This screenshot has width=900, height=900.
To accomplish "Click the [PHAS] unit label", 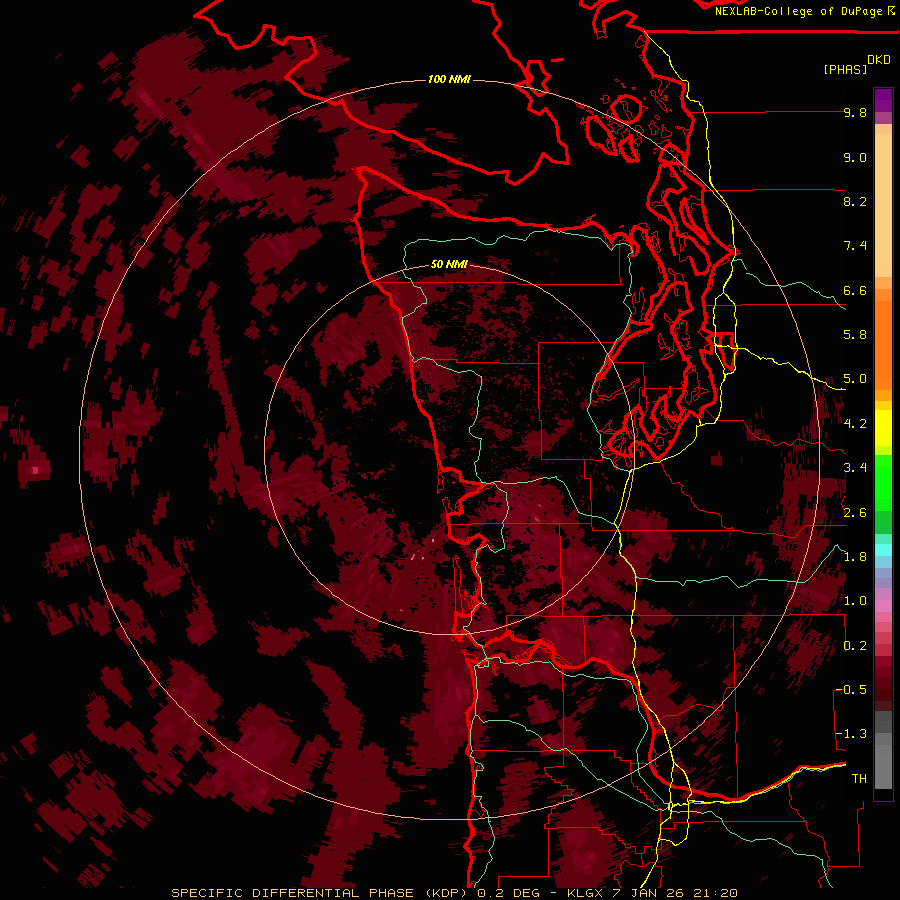I will pyautogui.click(x=845, y=70).
